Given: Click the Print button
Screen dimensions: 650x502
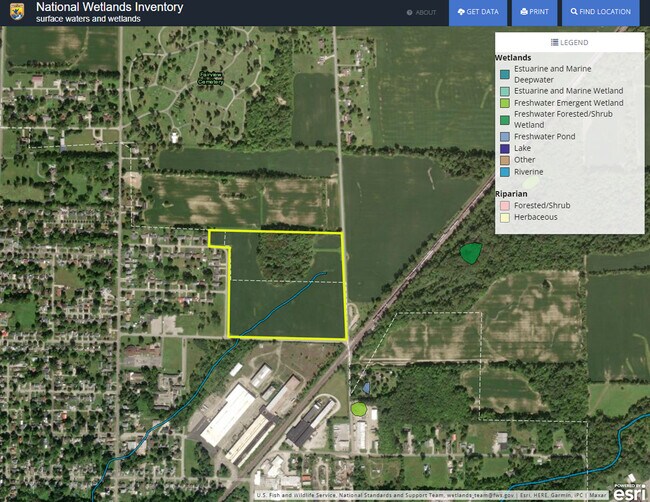Looking at the screenshot, I should pos(534,12).
